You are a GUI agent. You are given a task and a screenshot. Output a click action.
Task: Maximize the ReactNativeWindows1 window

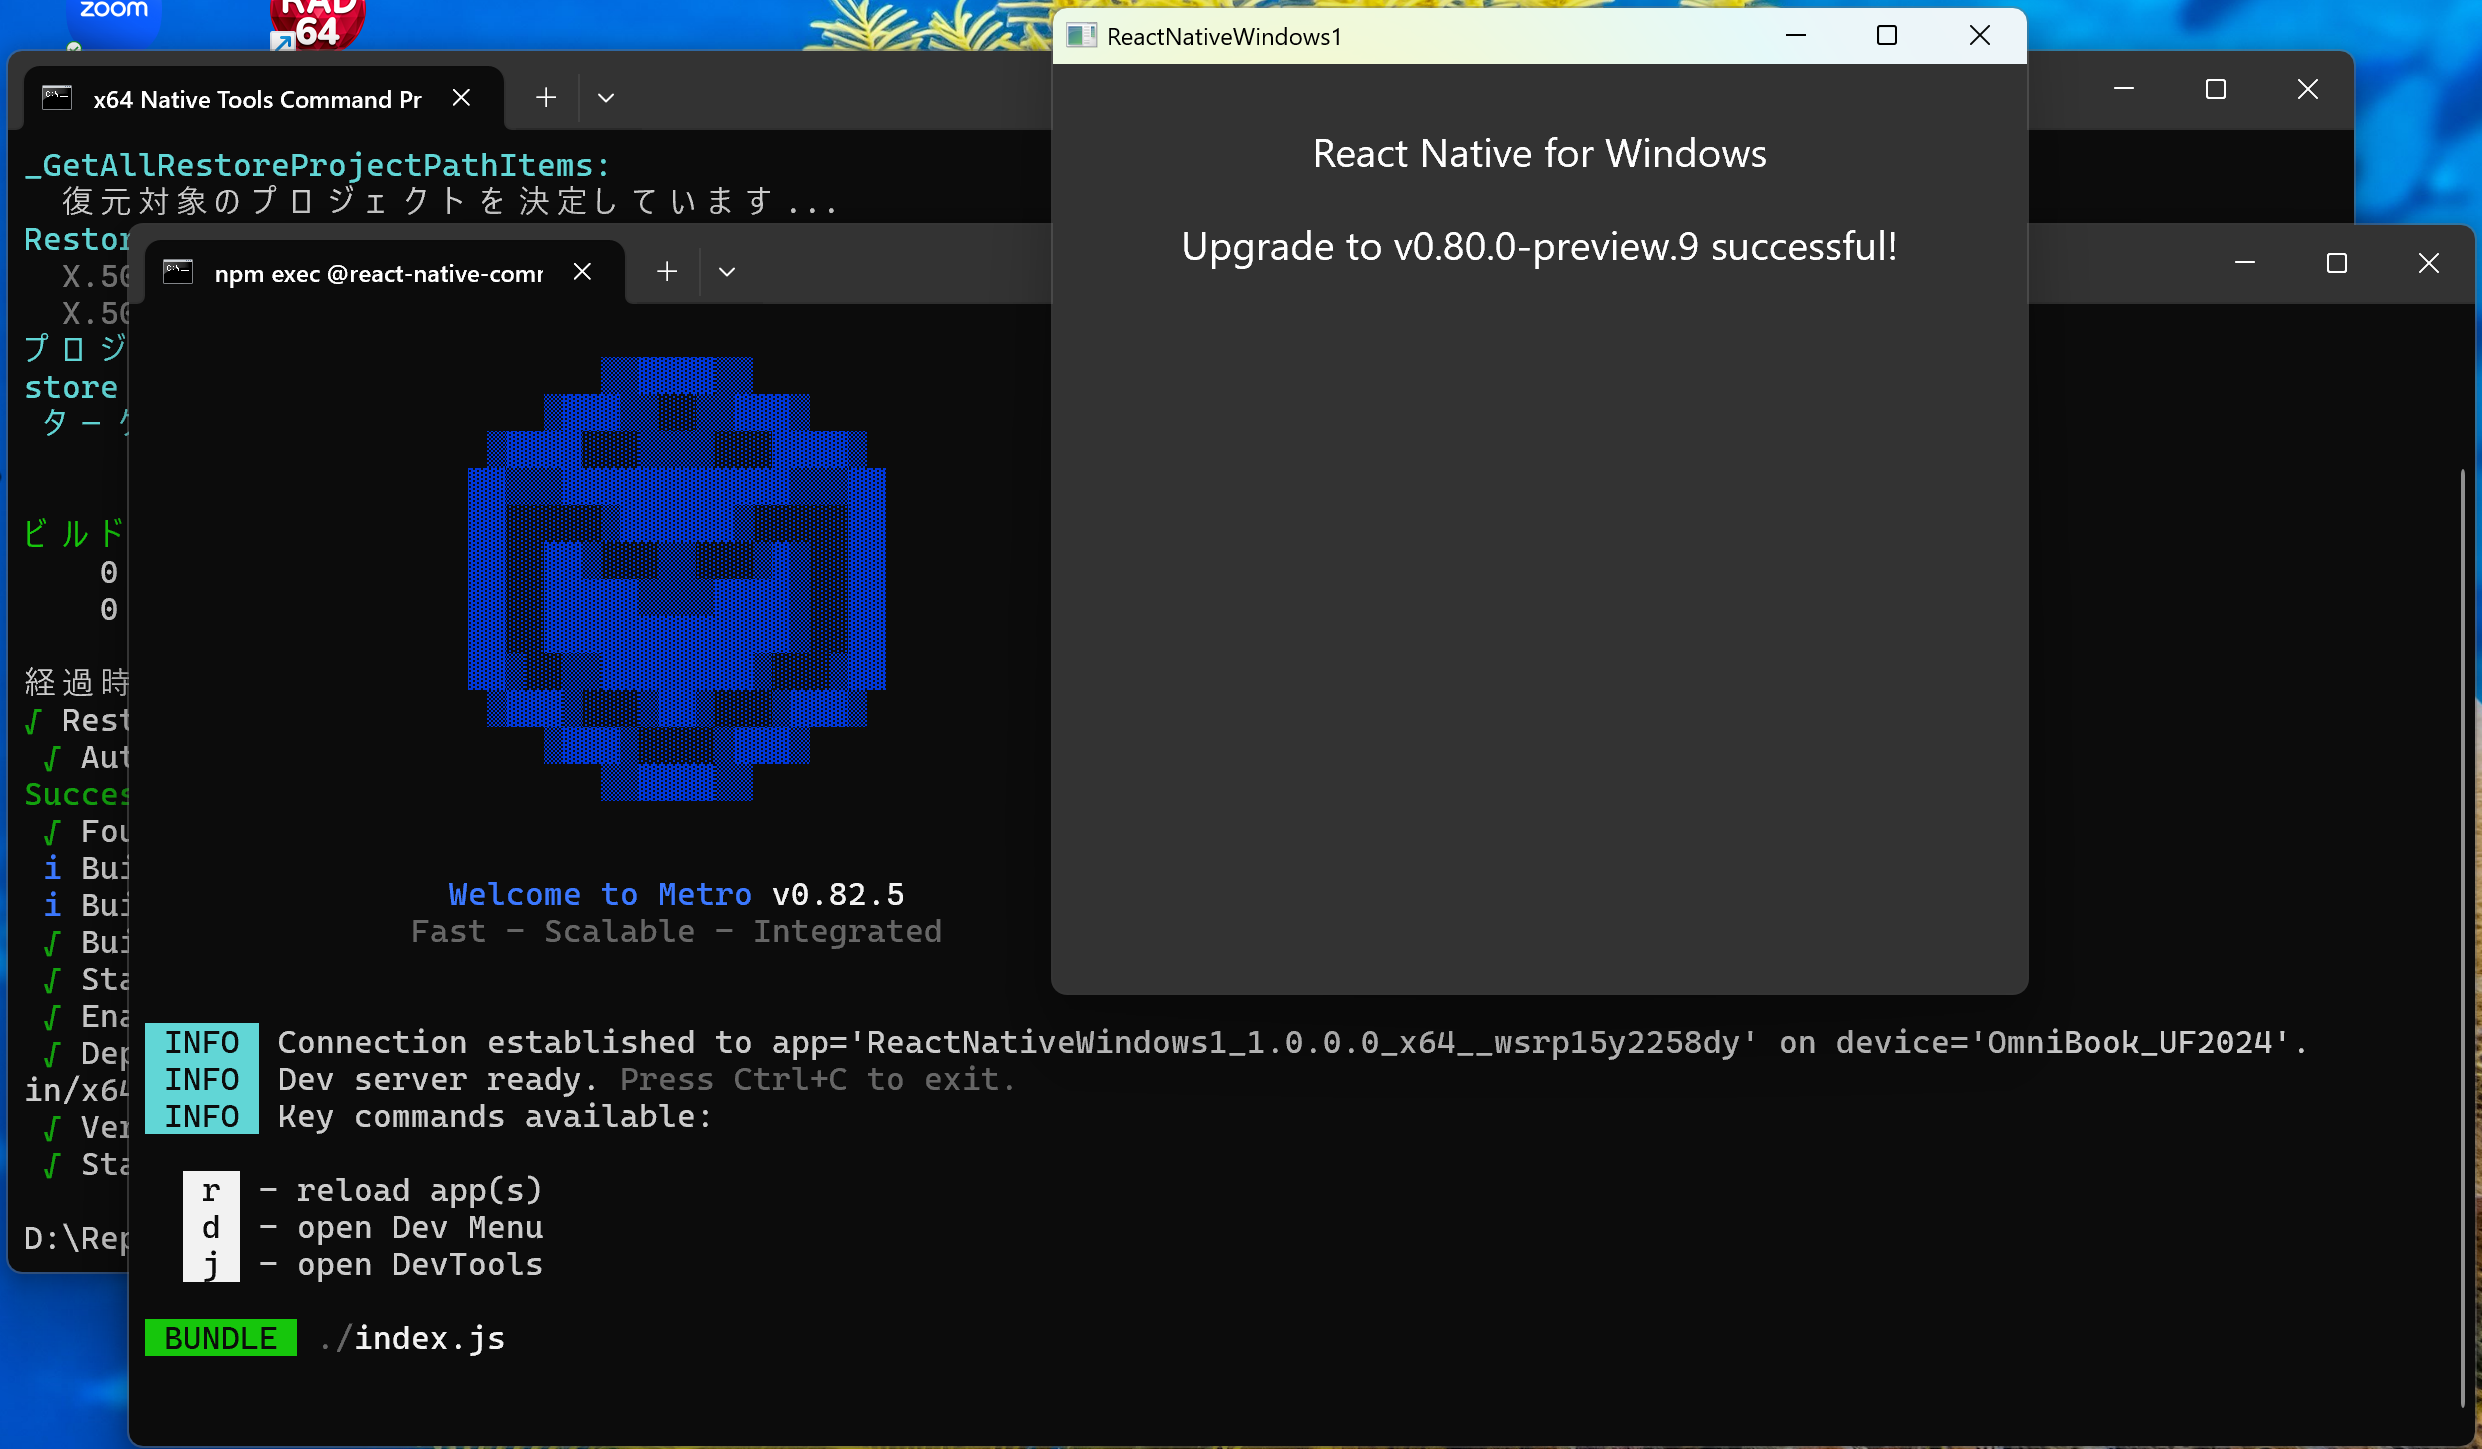pyautogui.click(x=1887, y=35)
